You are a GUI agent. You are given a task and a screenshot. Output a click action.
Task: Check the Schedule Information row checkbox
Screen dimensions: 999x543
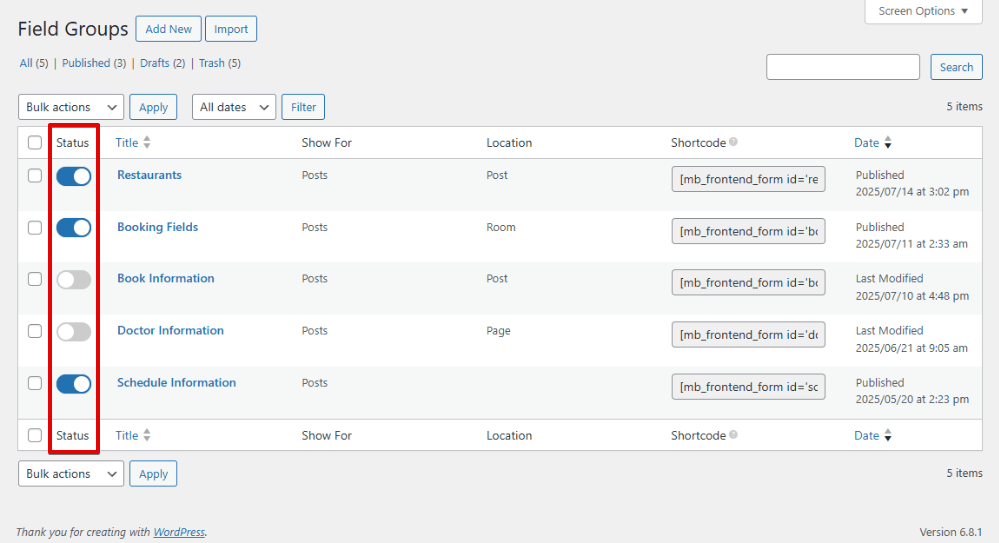click(x=35, y=383)
